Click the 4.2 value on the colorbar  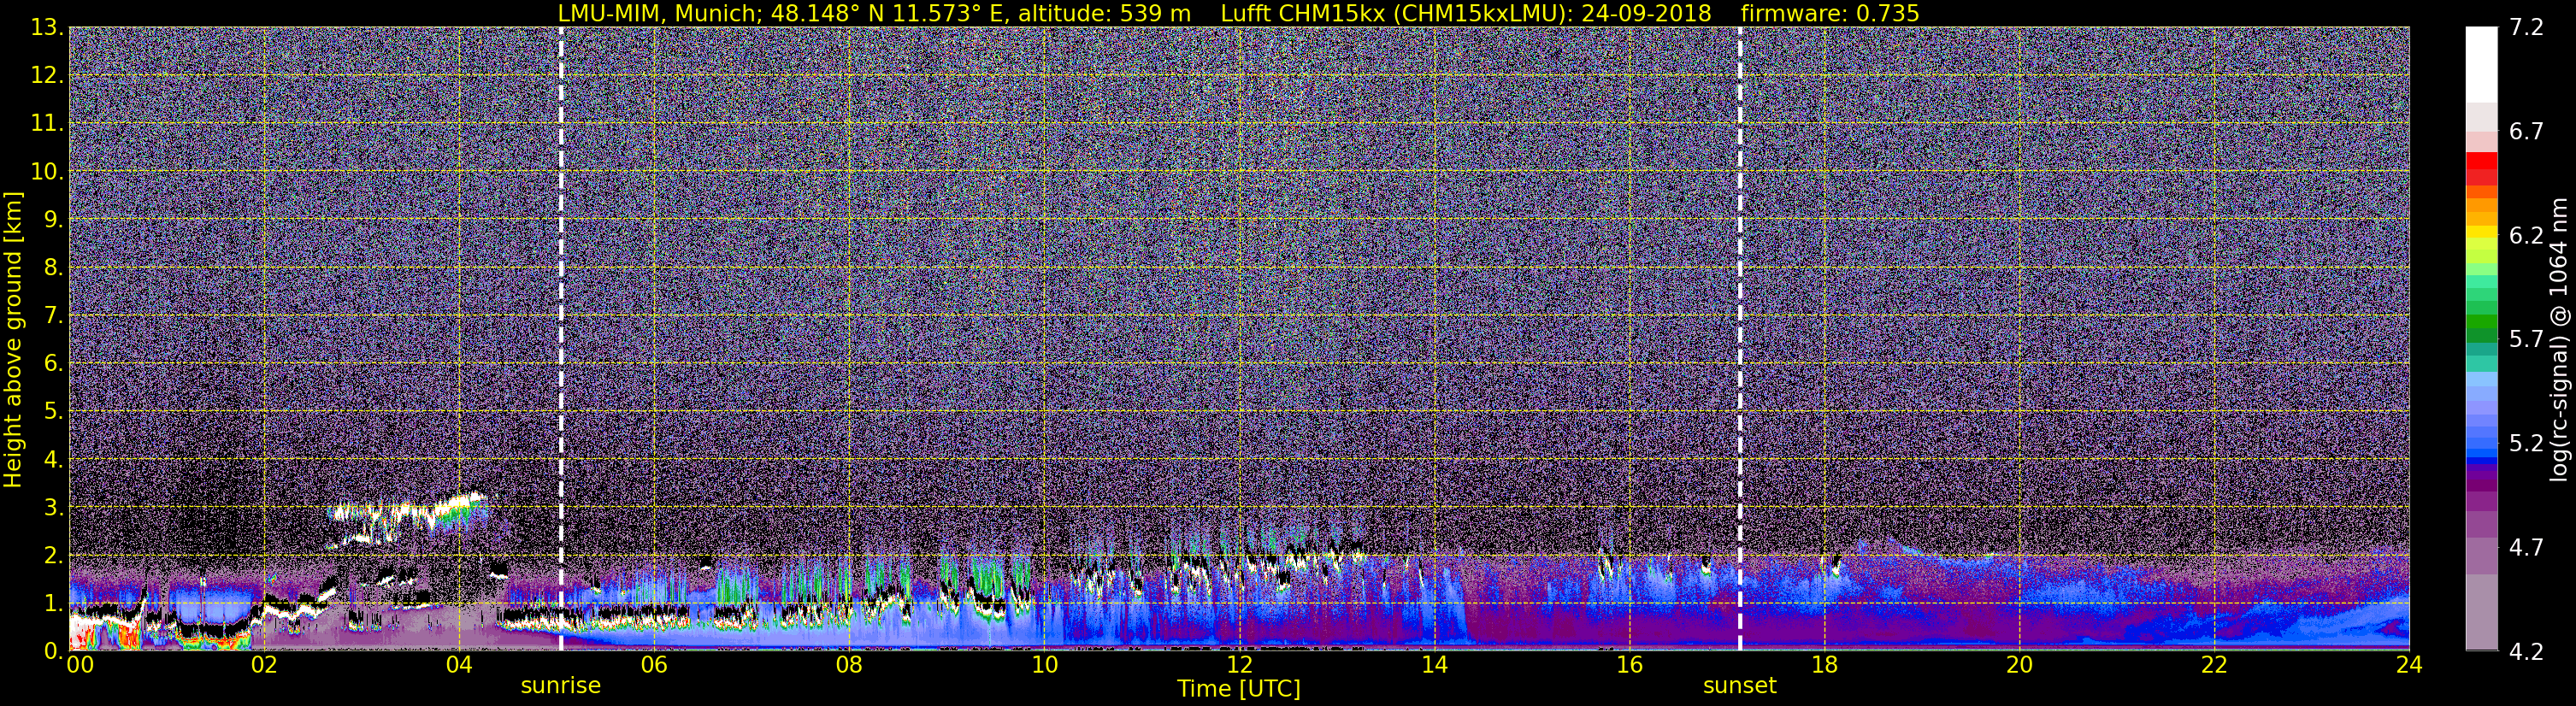2526,652
